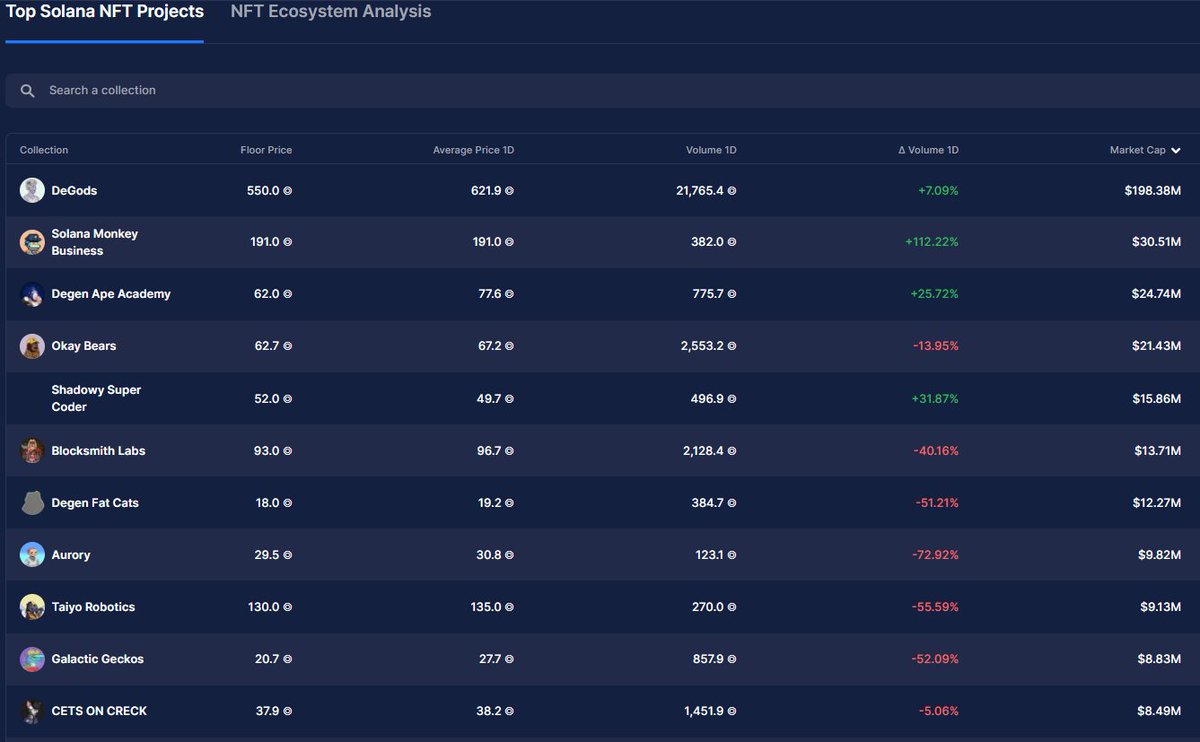This screenshot has width=1200, height=742.
Task: Focus the Search a collection field
Action: [602, 90]
